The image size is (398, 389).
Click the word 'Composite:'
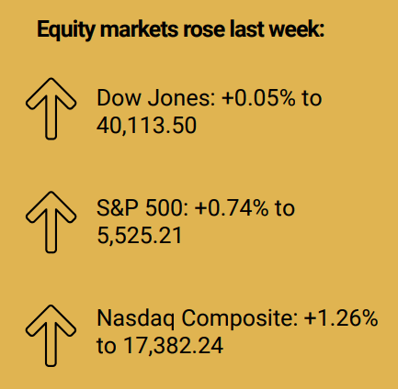(240, 319)
